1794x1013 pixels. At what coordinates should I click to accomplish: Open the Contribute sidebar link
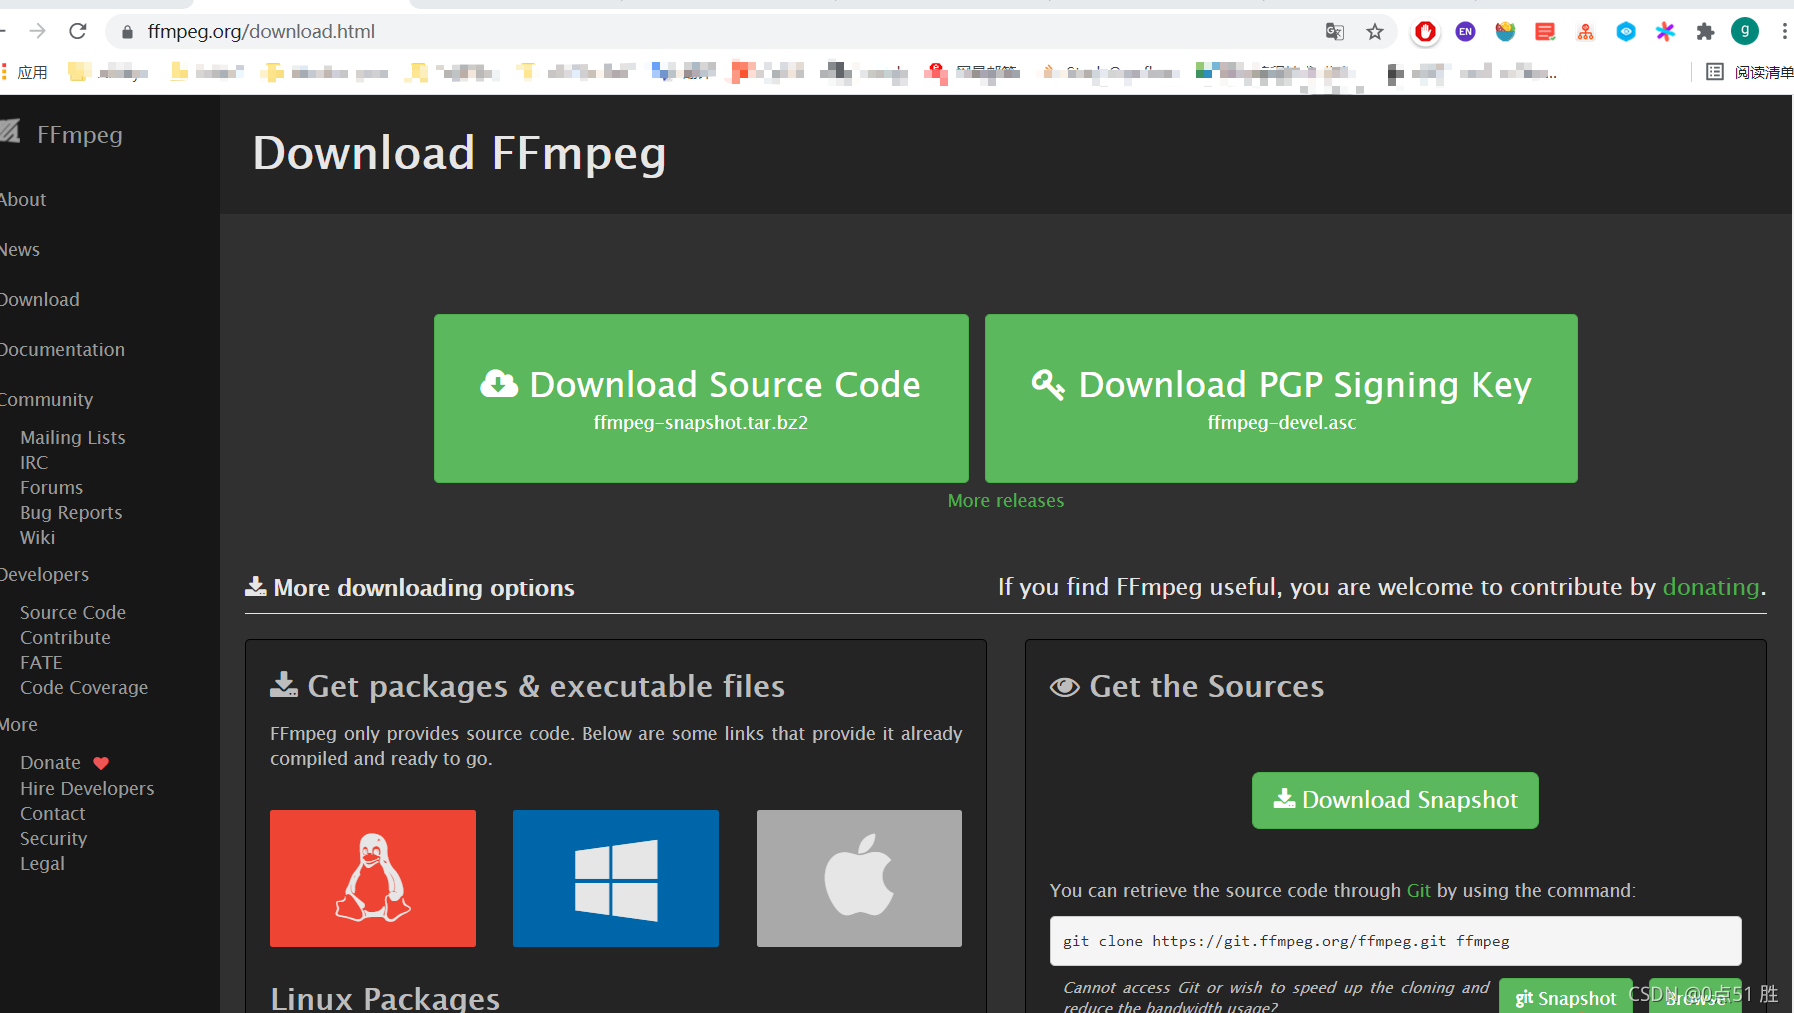65,637
